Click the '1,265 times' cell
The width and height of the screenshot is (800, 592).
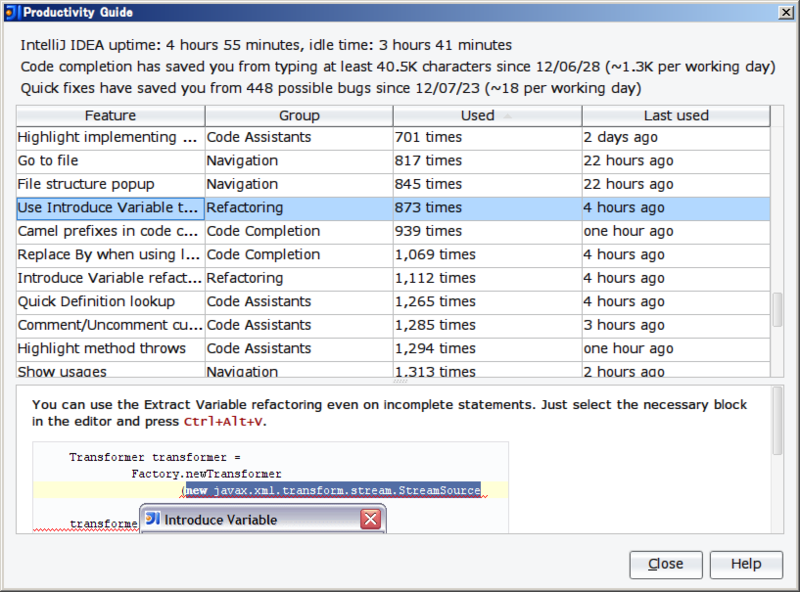point(487,302)
